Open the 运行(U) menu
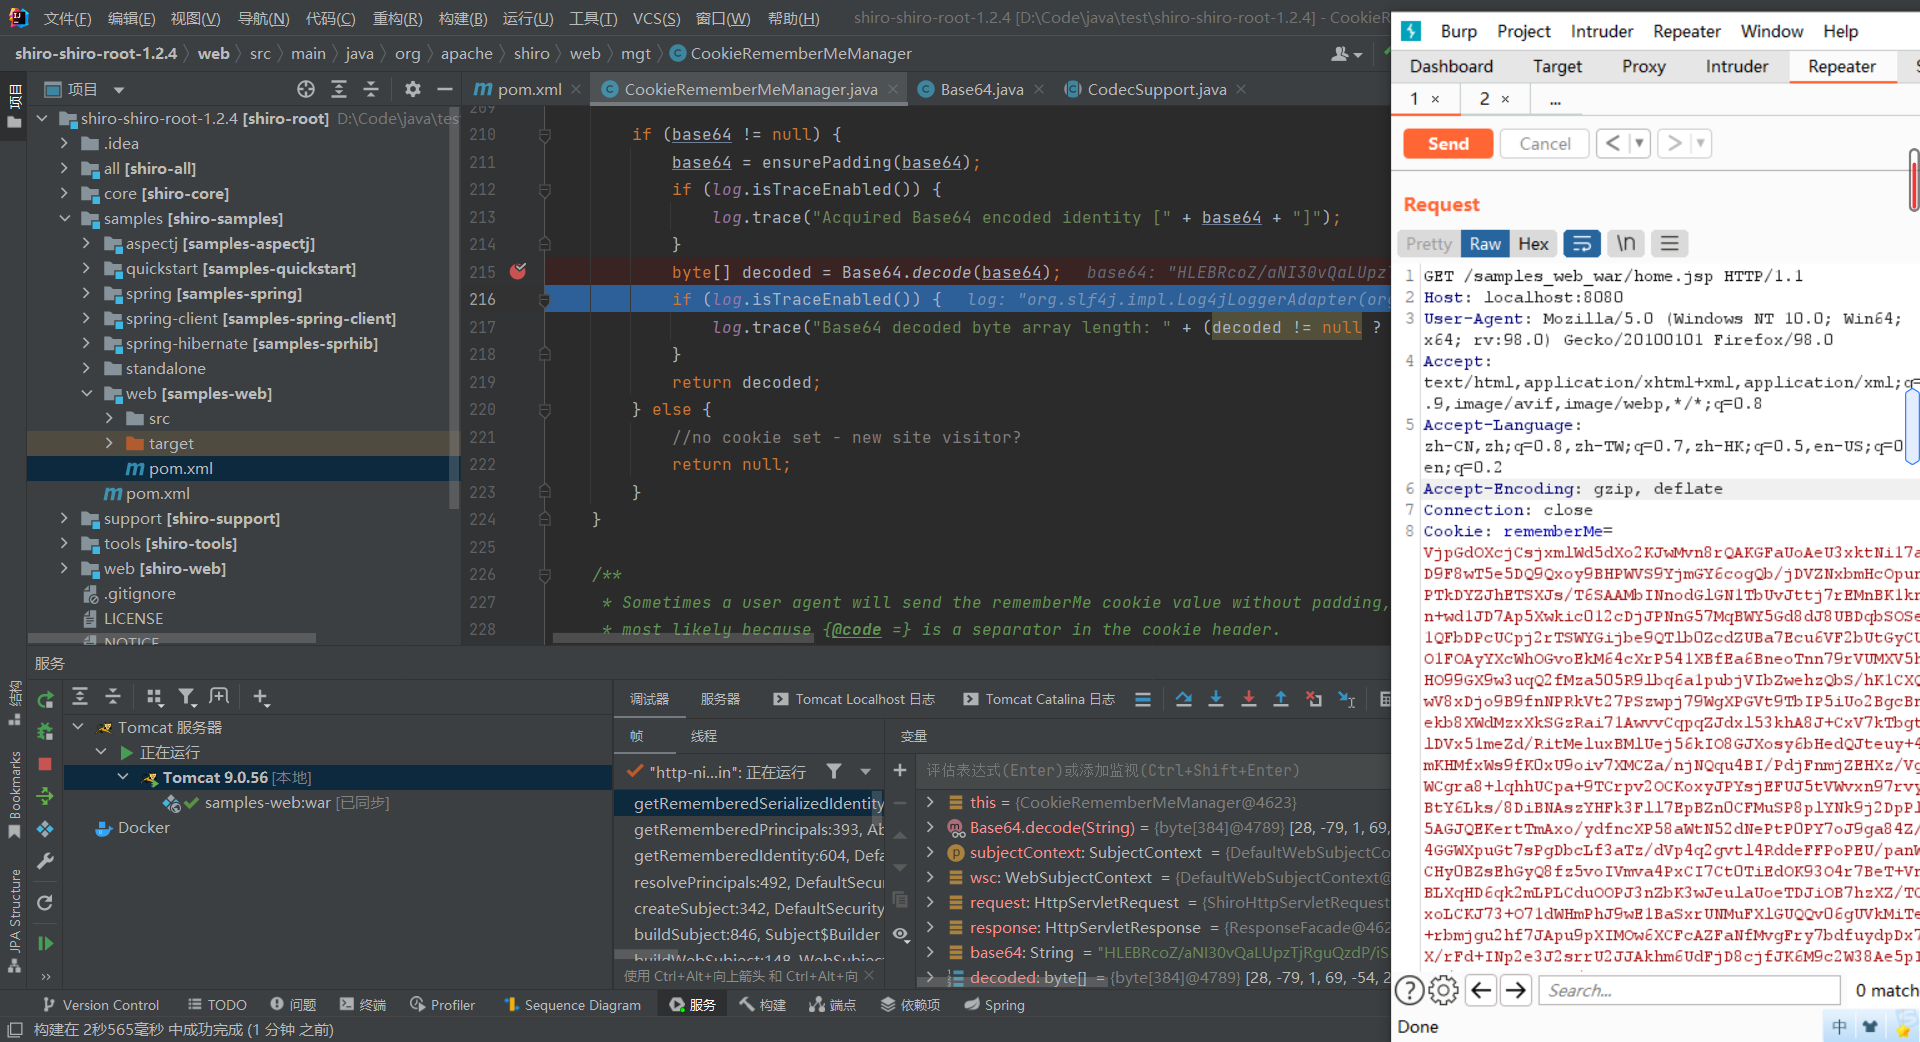This screenshot has width=1920, height=1042. coord(527,18)
